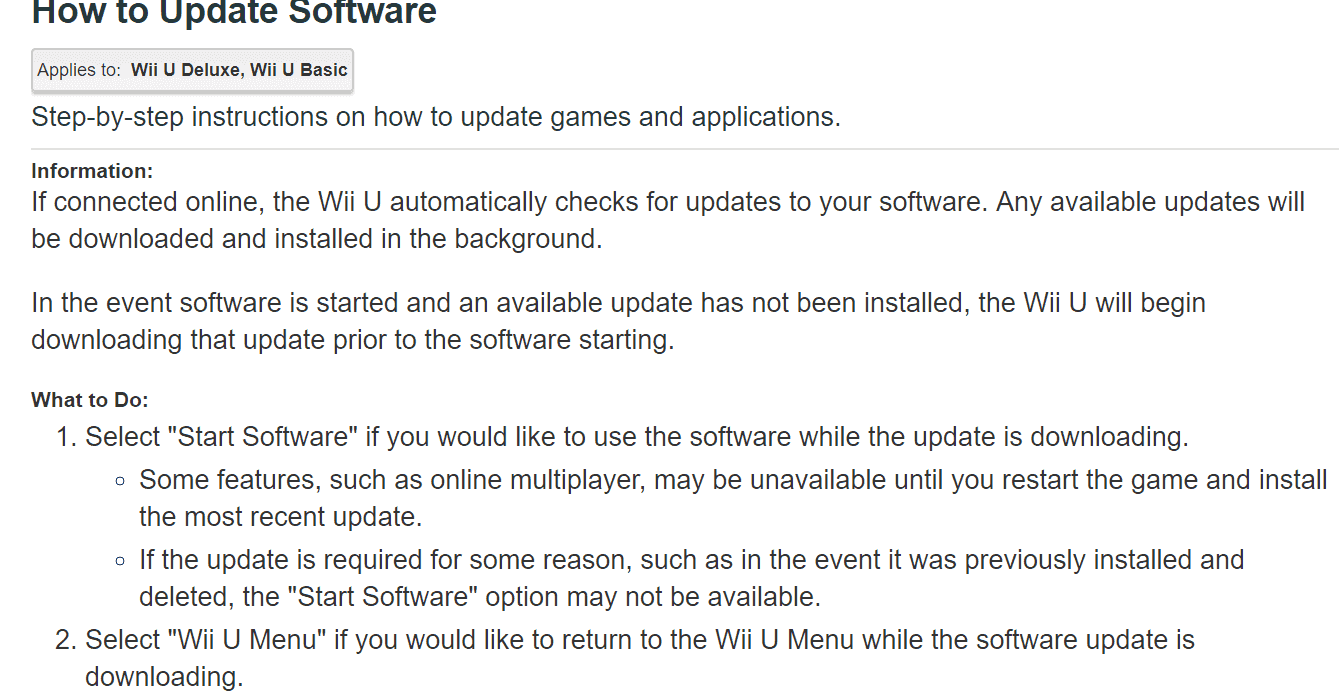
Task: Click the hollow bullet marker before "Some features"
Action: pyautogui.click(x=120, y=481)
